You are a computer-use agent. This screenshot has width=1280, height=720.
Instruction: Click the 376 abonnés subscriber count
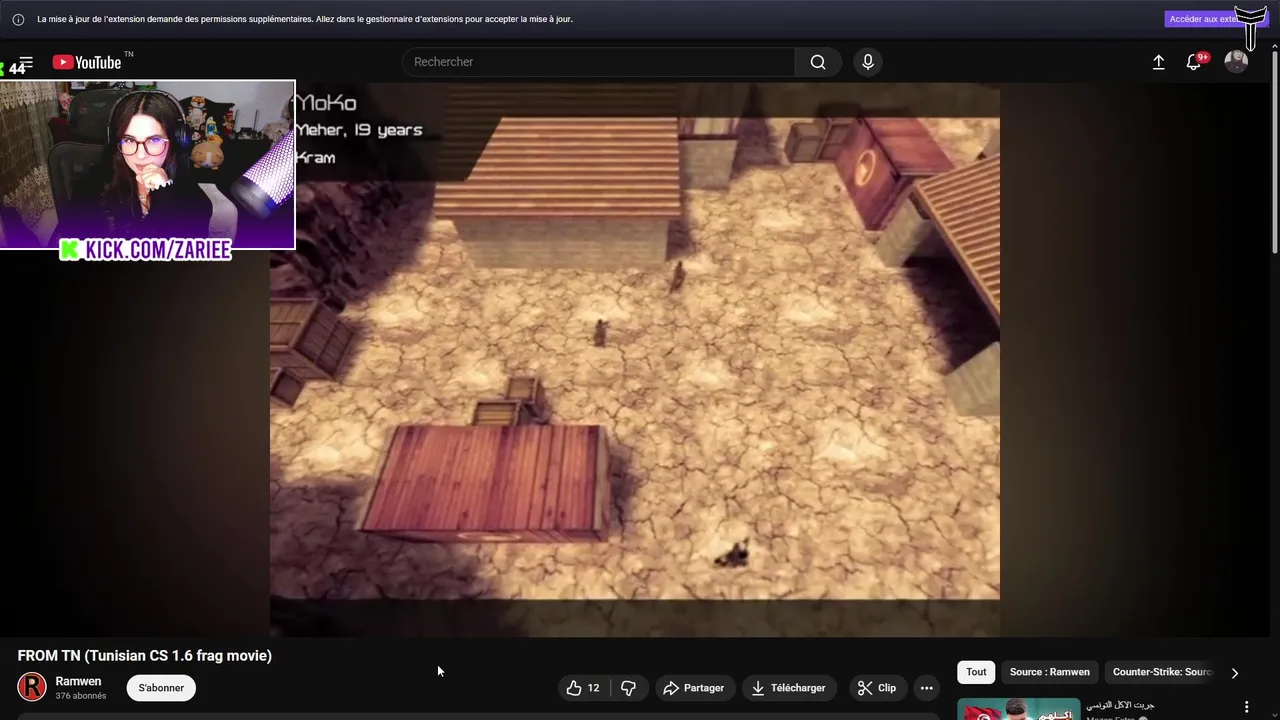click(x=81, y=696)
